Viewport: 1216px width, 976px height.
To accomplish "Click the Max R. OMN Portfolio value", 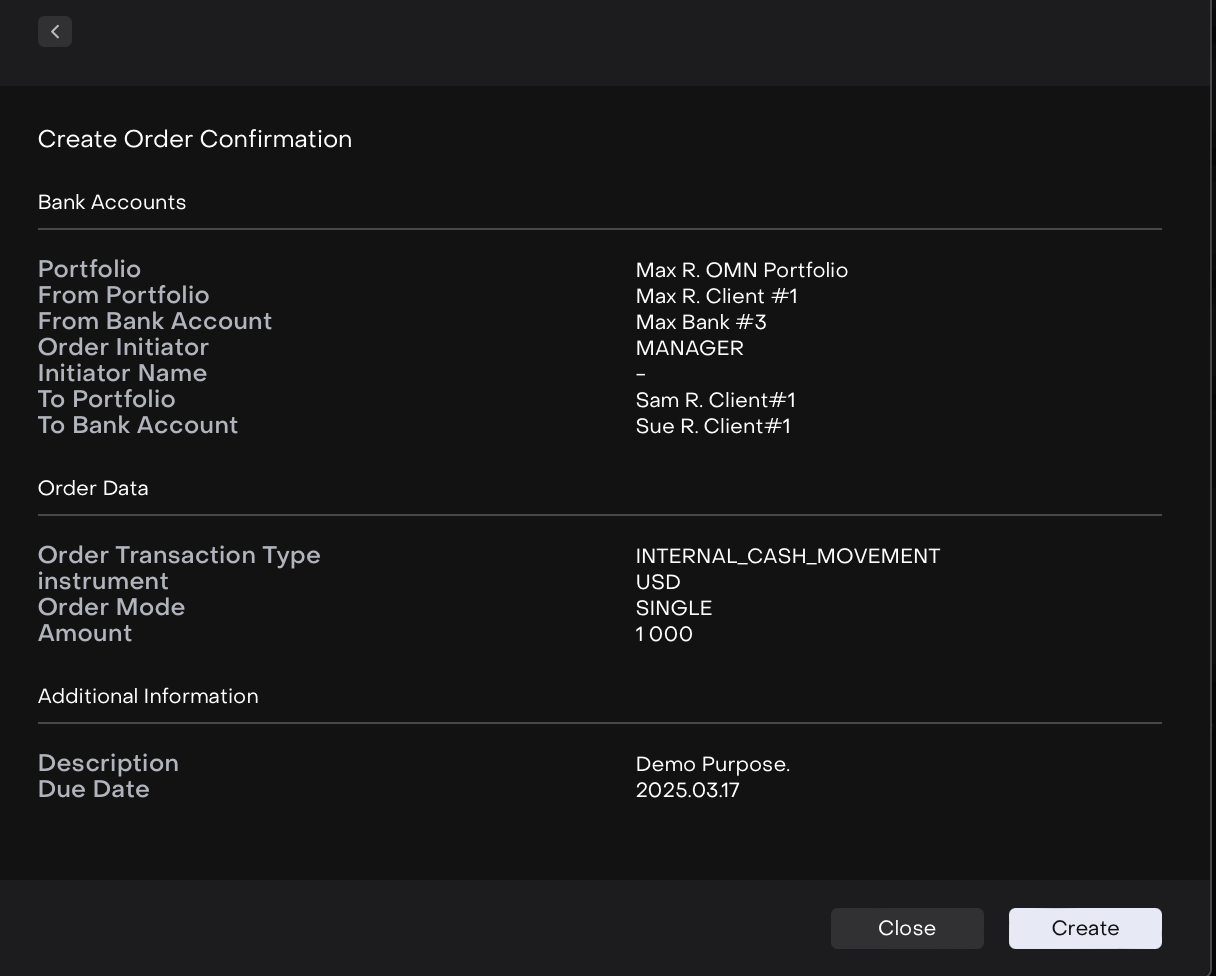I will pyautogui.click(x=741, y=270).
